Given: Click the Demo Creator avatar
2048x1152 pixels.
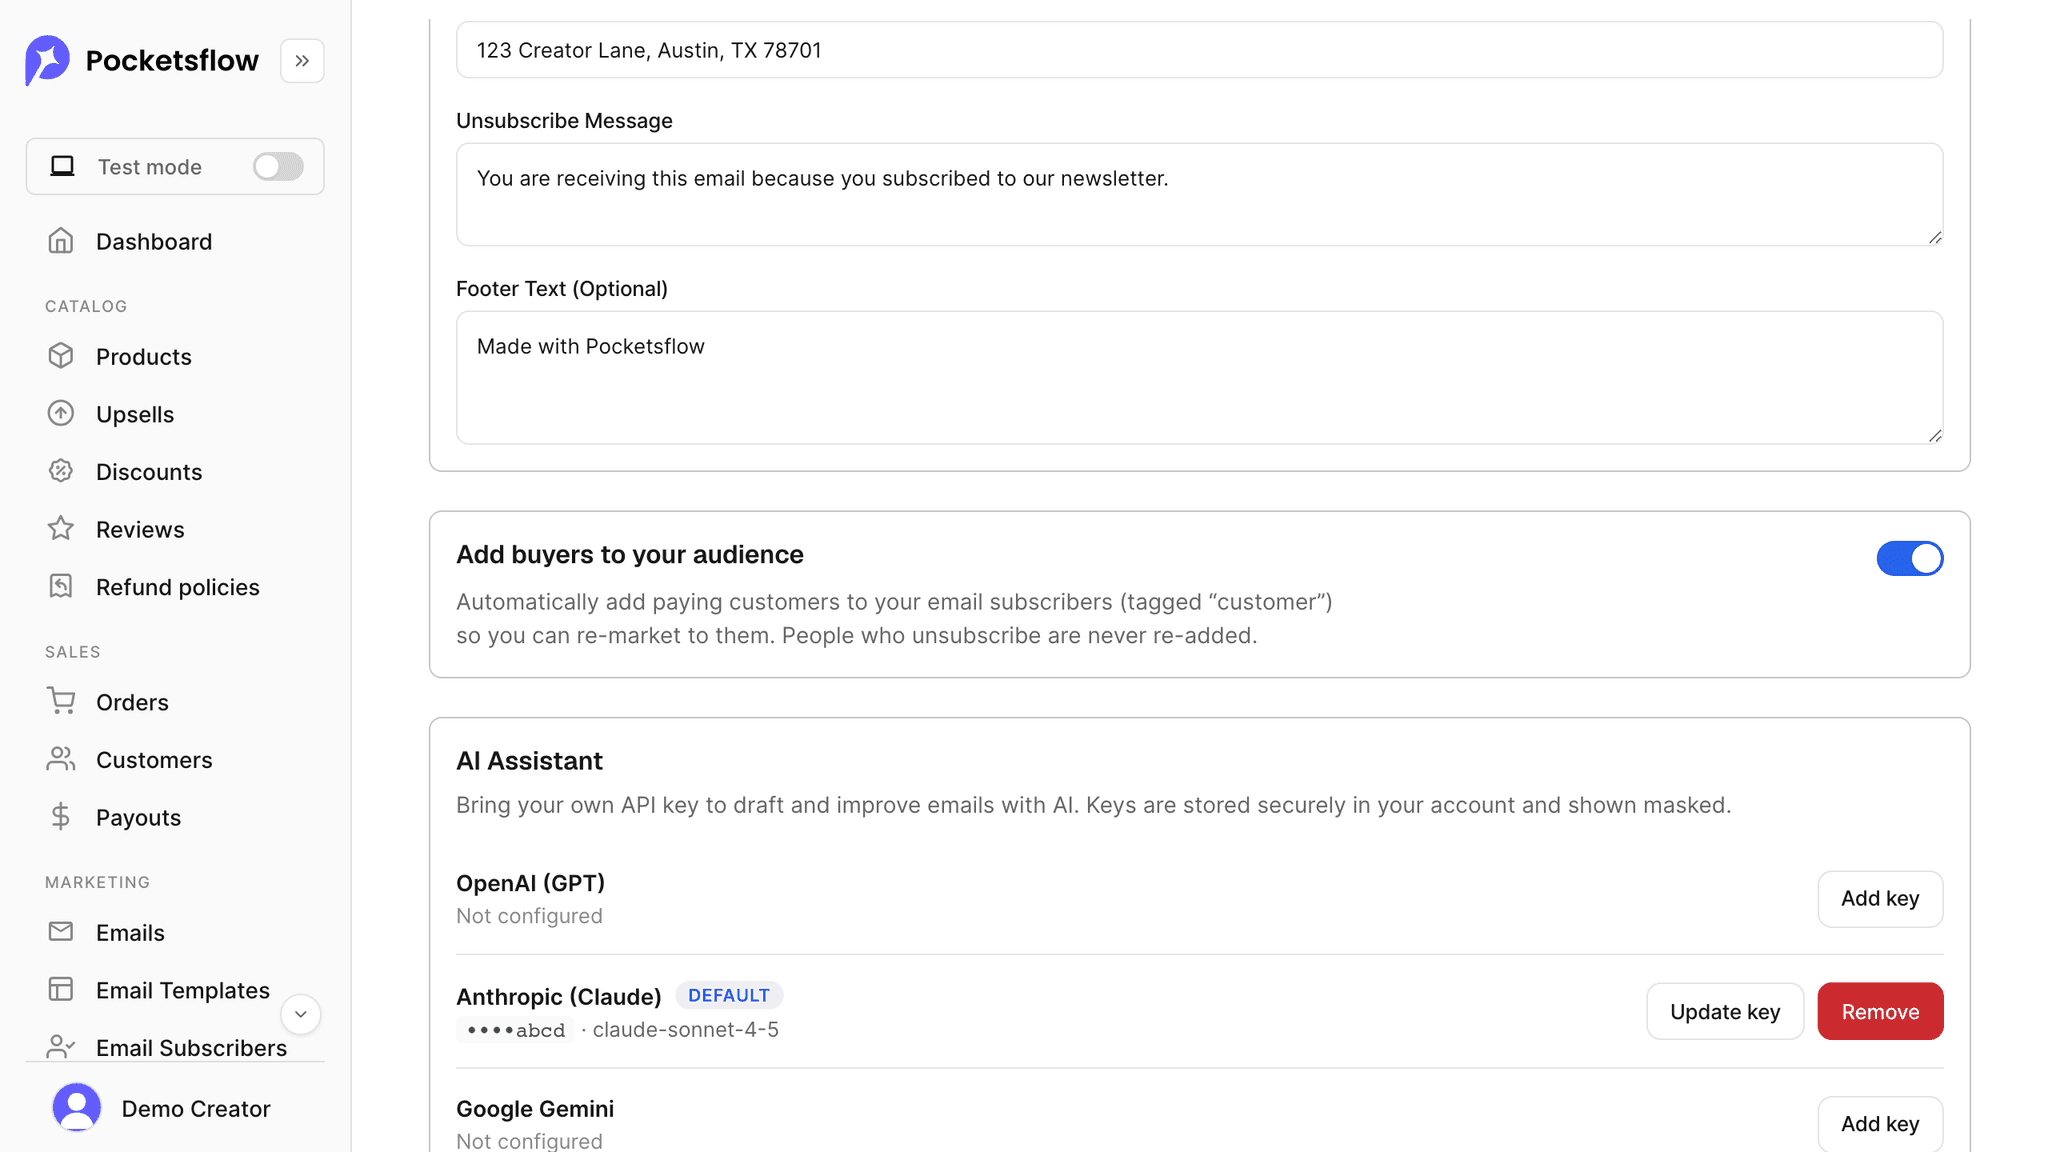Looking at the screenshot, I should [x=77, y=1108].
